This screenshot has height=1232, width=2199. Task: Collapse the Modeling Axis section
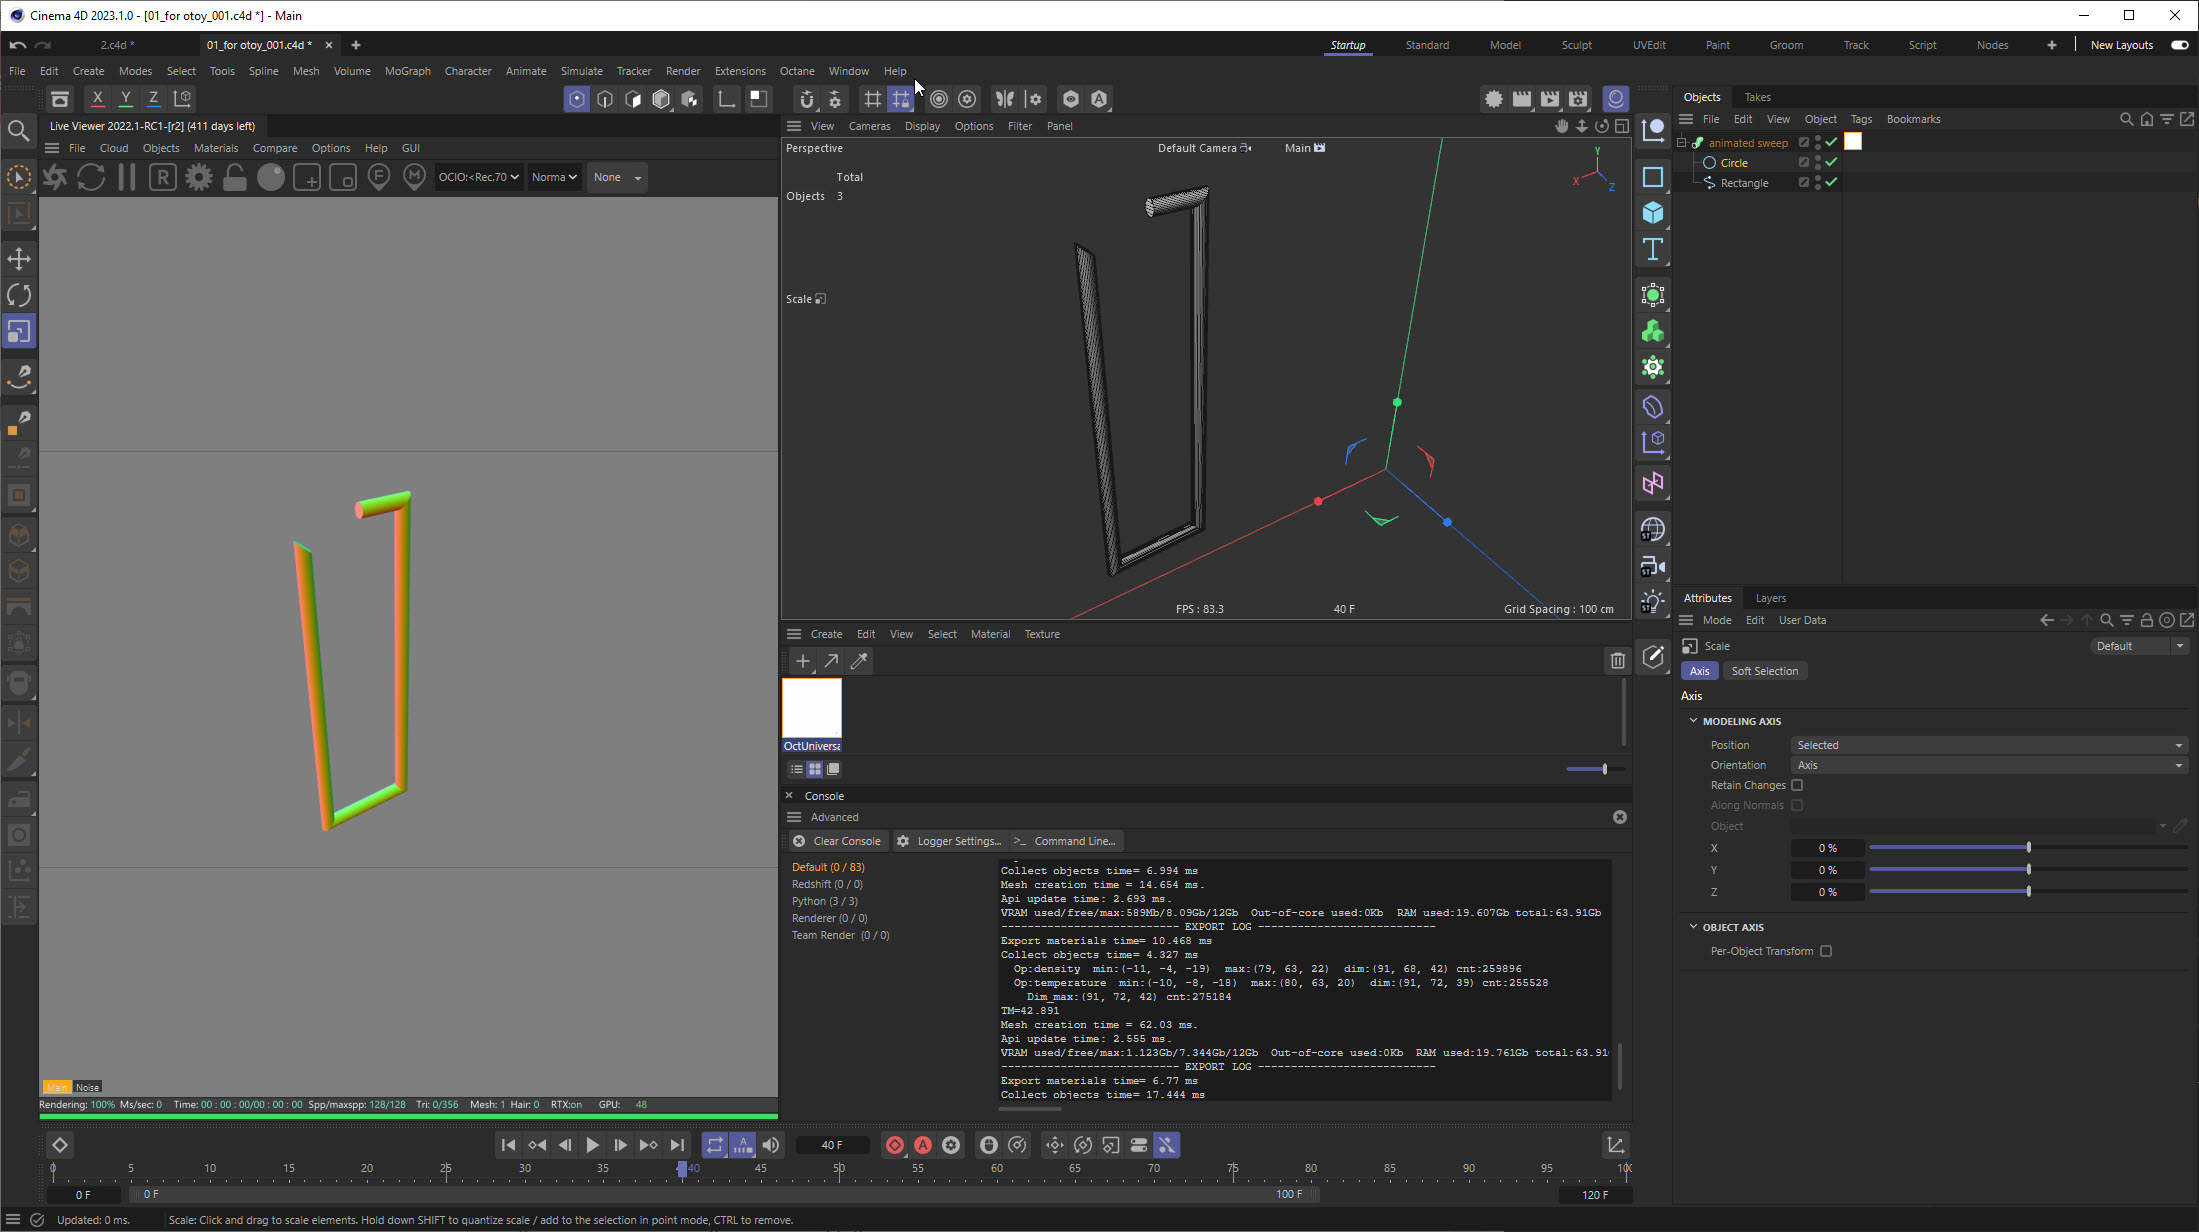1694,721
